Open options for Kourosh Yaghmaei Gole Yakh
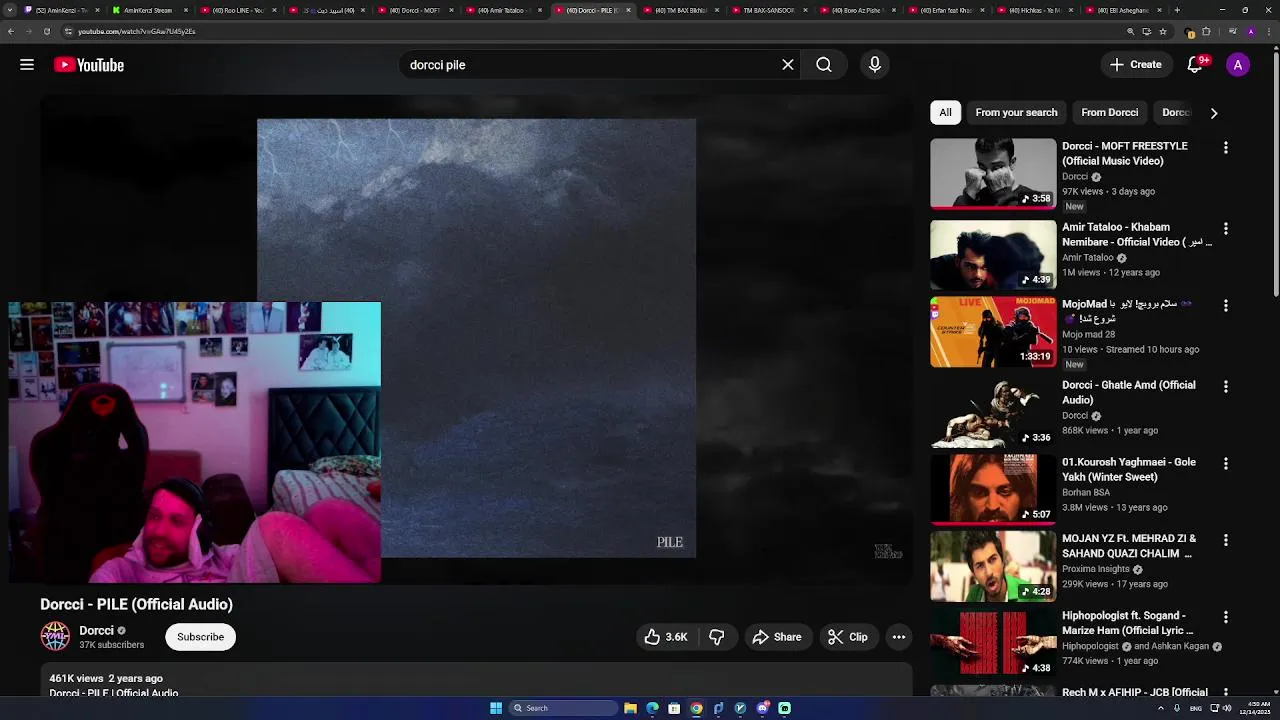The image size is (1280, 720). (x=1226, y=464)
